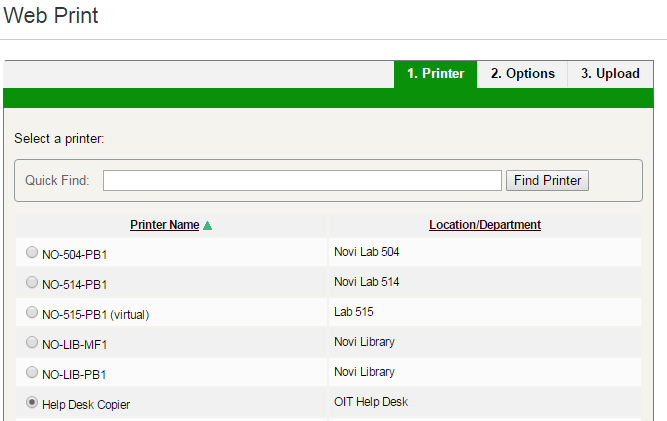Select the NO-514-PB1 printer radio button
This screenshot has height=421, width=667.
click(x=32, y=282)
